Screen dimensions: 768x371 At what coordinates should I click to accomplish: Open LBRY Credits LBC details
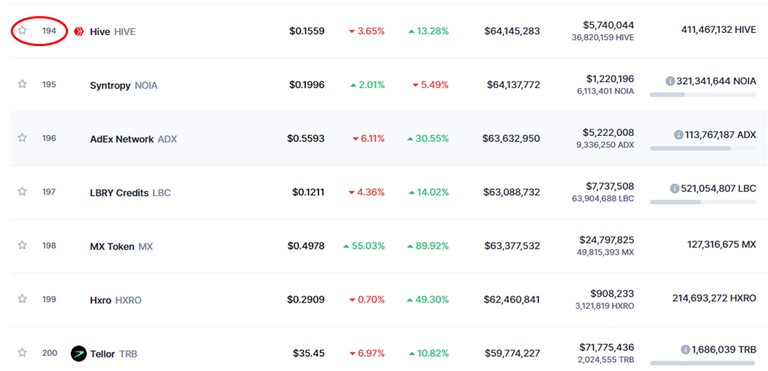(x=130, y=193)
